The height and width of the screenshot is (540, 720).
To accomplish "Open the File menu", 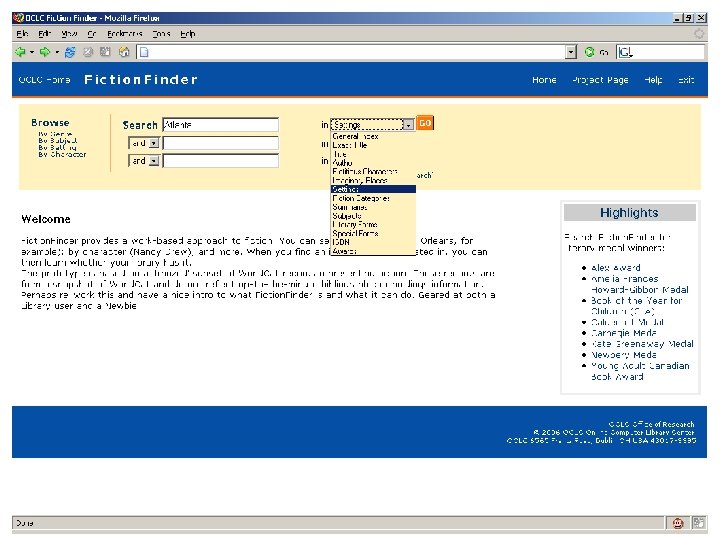I will 22,34.
